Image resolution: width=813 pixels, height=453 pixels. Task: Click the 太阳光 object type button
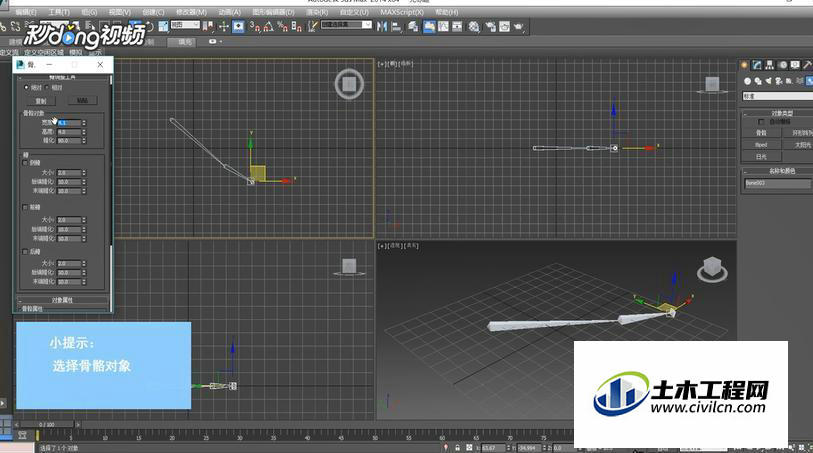(x=798, y=145)
